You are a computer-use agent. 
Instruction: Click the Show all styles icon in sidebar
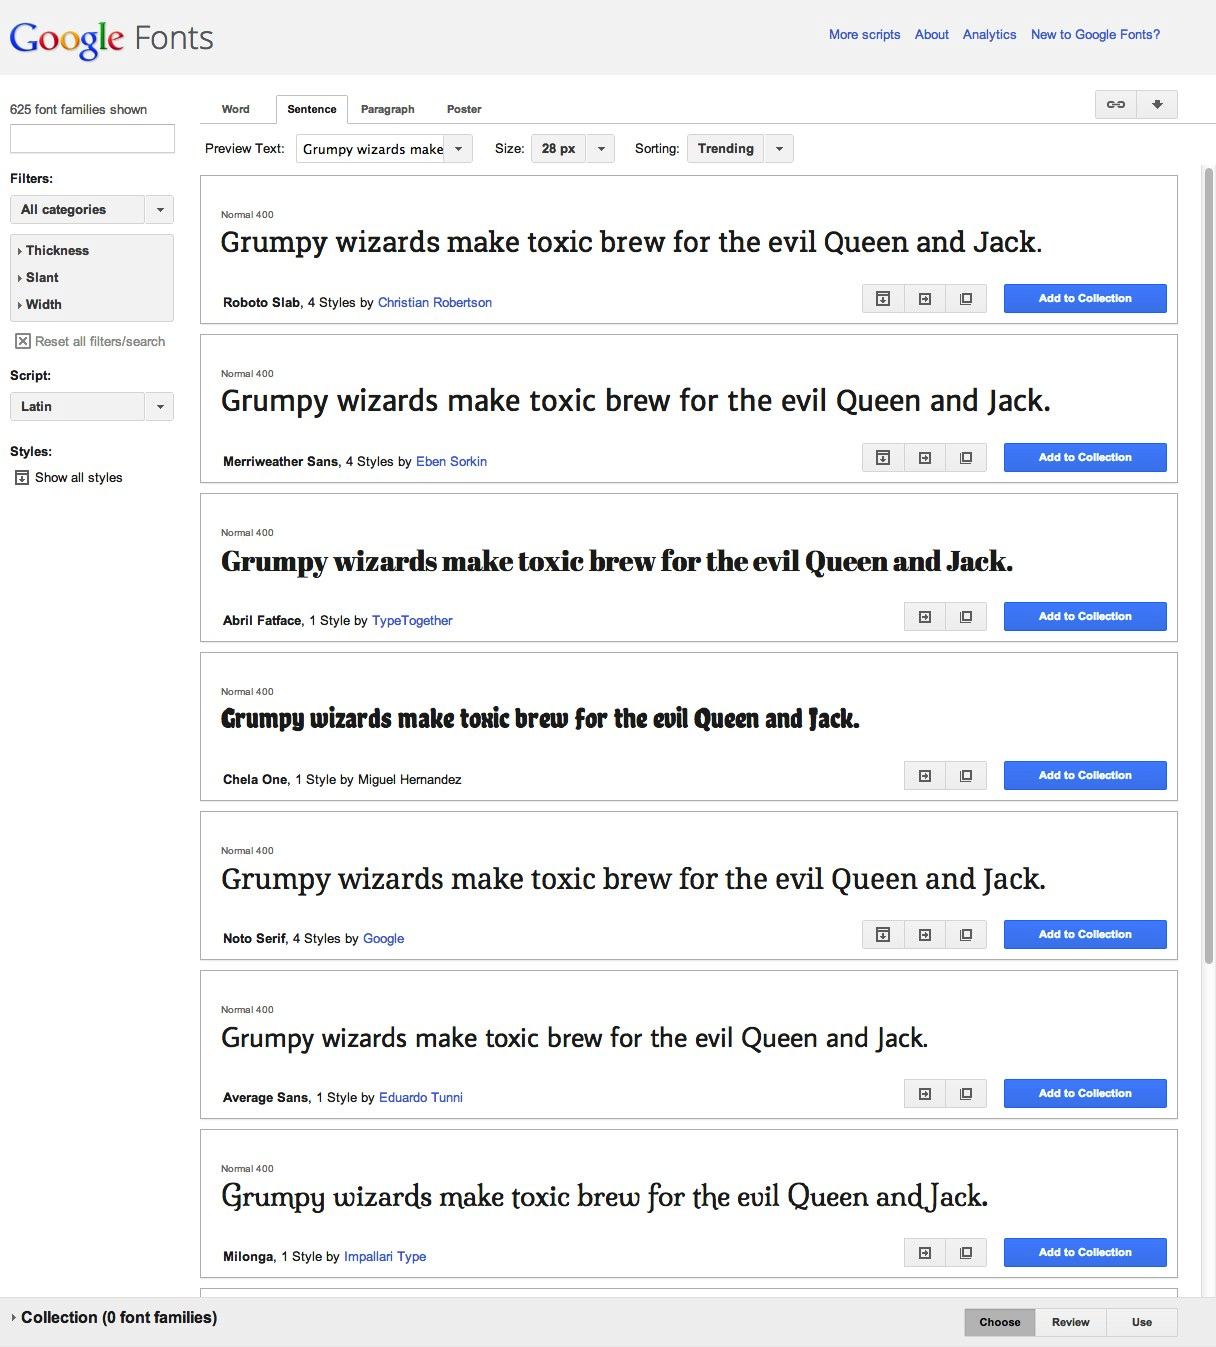22,477
